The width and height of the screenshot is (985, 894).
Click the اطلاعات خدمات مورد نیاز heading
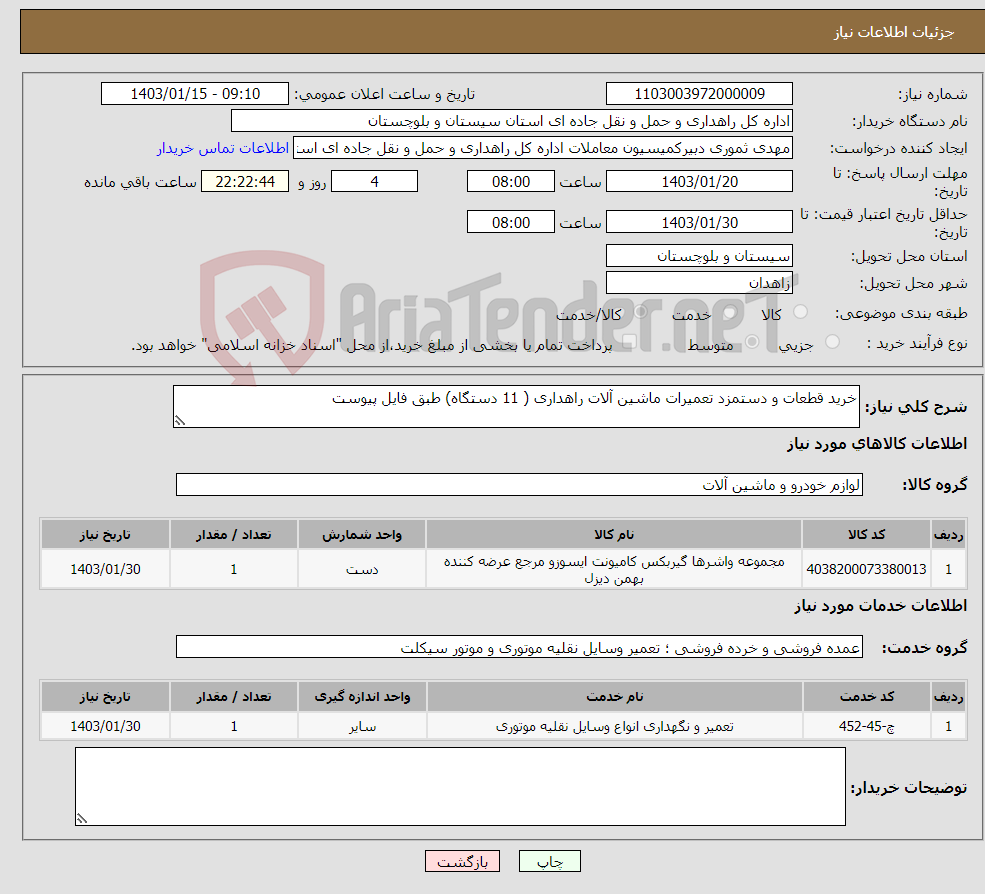(881, 606)
